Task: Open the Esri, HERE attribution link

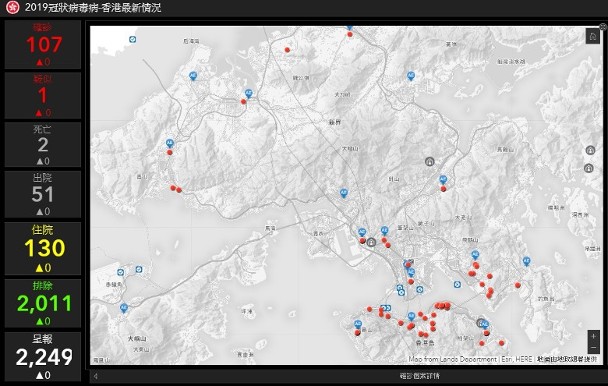Action: point(517,359)
